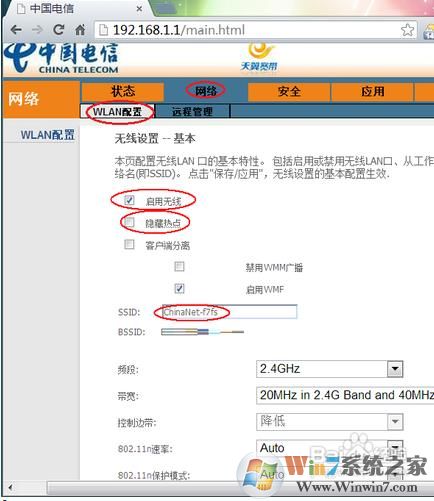
Task: Click the China Telecom logo
Action: (62, 58)
